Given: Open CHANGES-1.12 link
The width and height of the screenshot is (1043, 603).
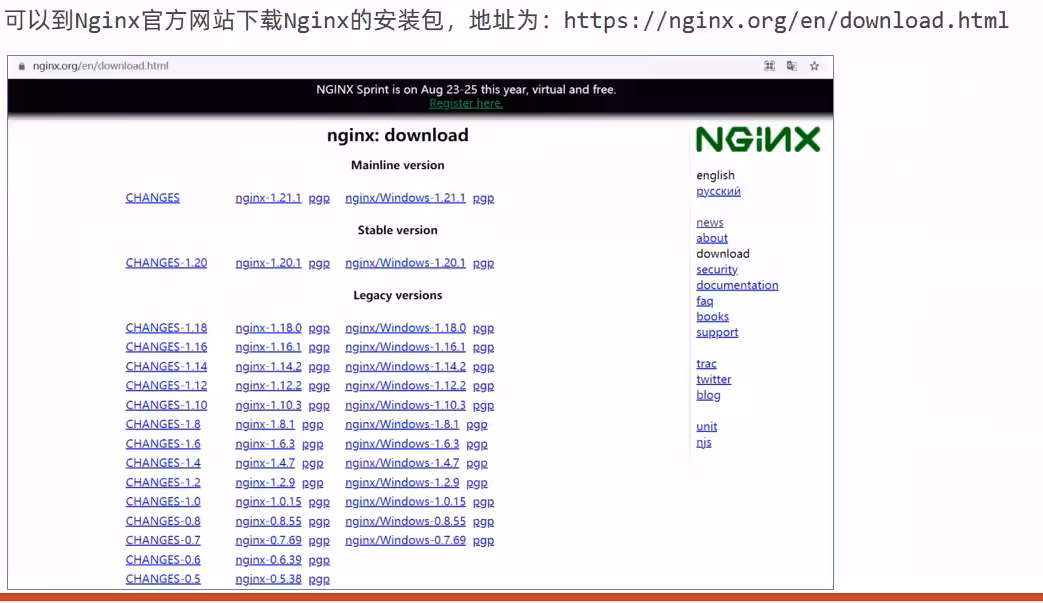Looking at the screenshot, I should pyautogui.click(x=166, y=386).
